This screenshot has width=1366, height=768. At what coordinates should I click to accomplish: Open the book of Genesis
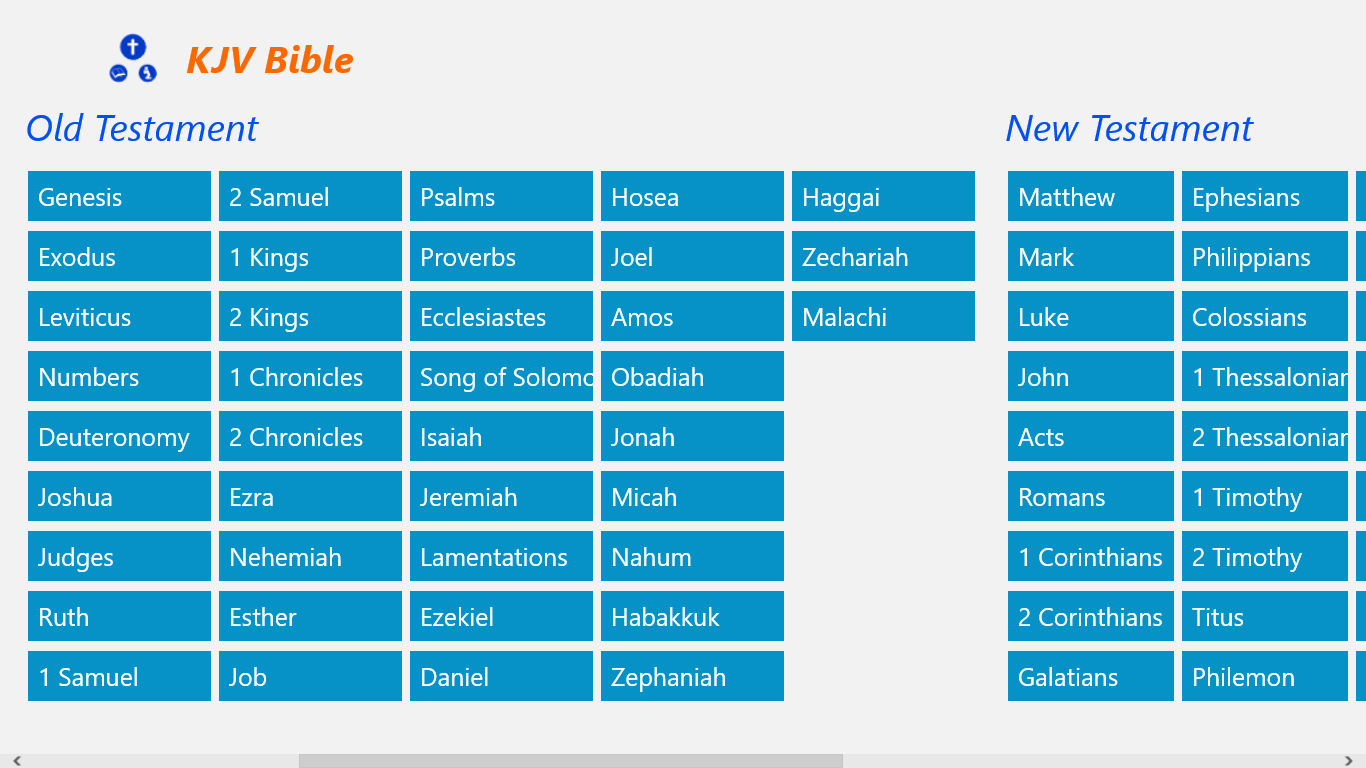[x=119, y=197]
